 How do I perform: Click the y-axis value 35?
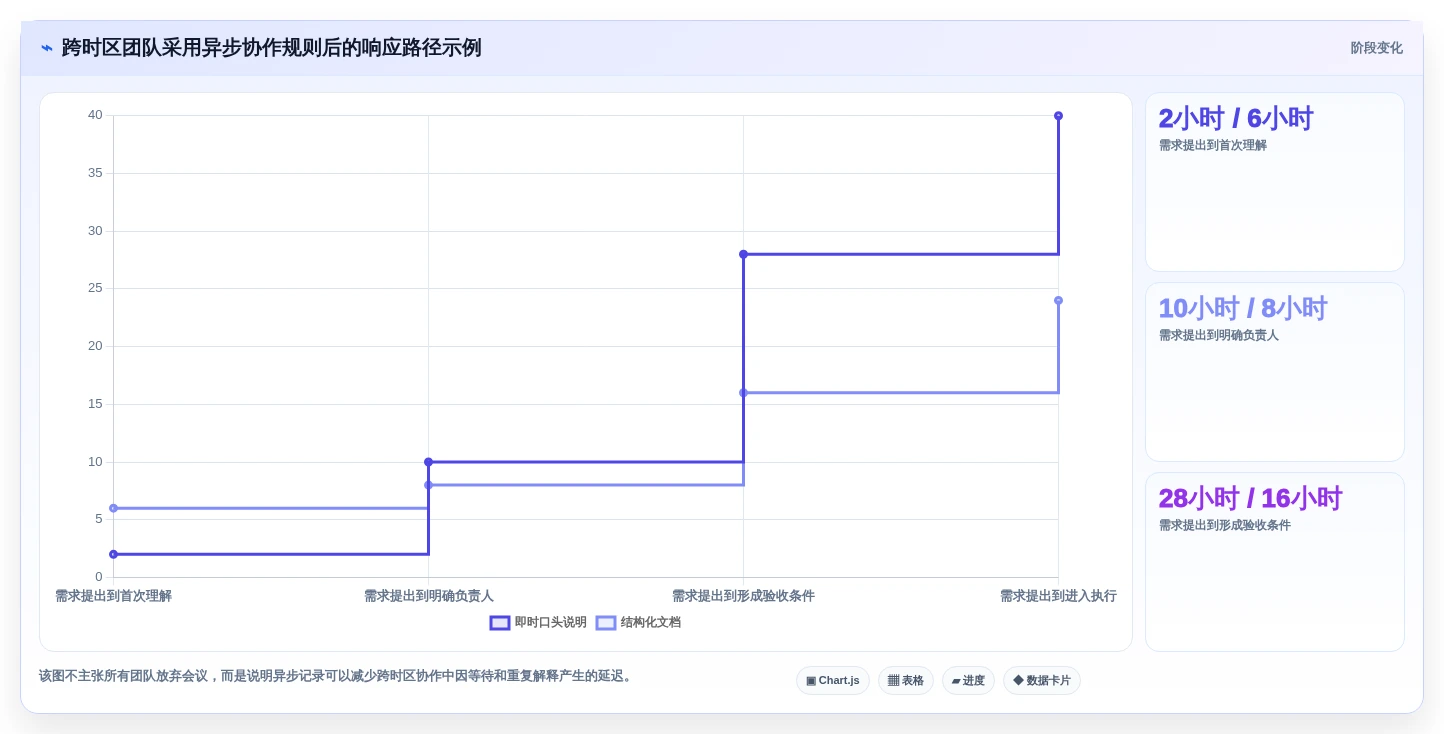pyautogui.click(x=95, y=173)
